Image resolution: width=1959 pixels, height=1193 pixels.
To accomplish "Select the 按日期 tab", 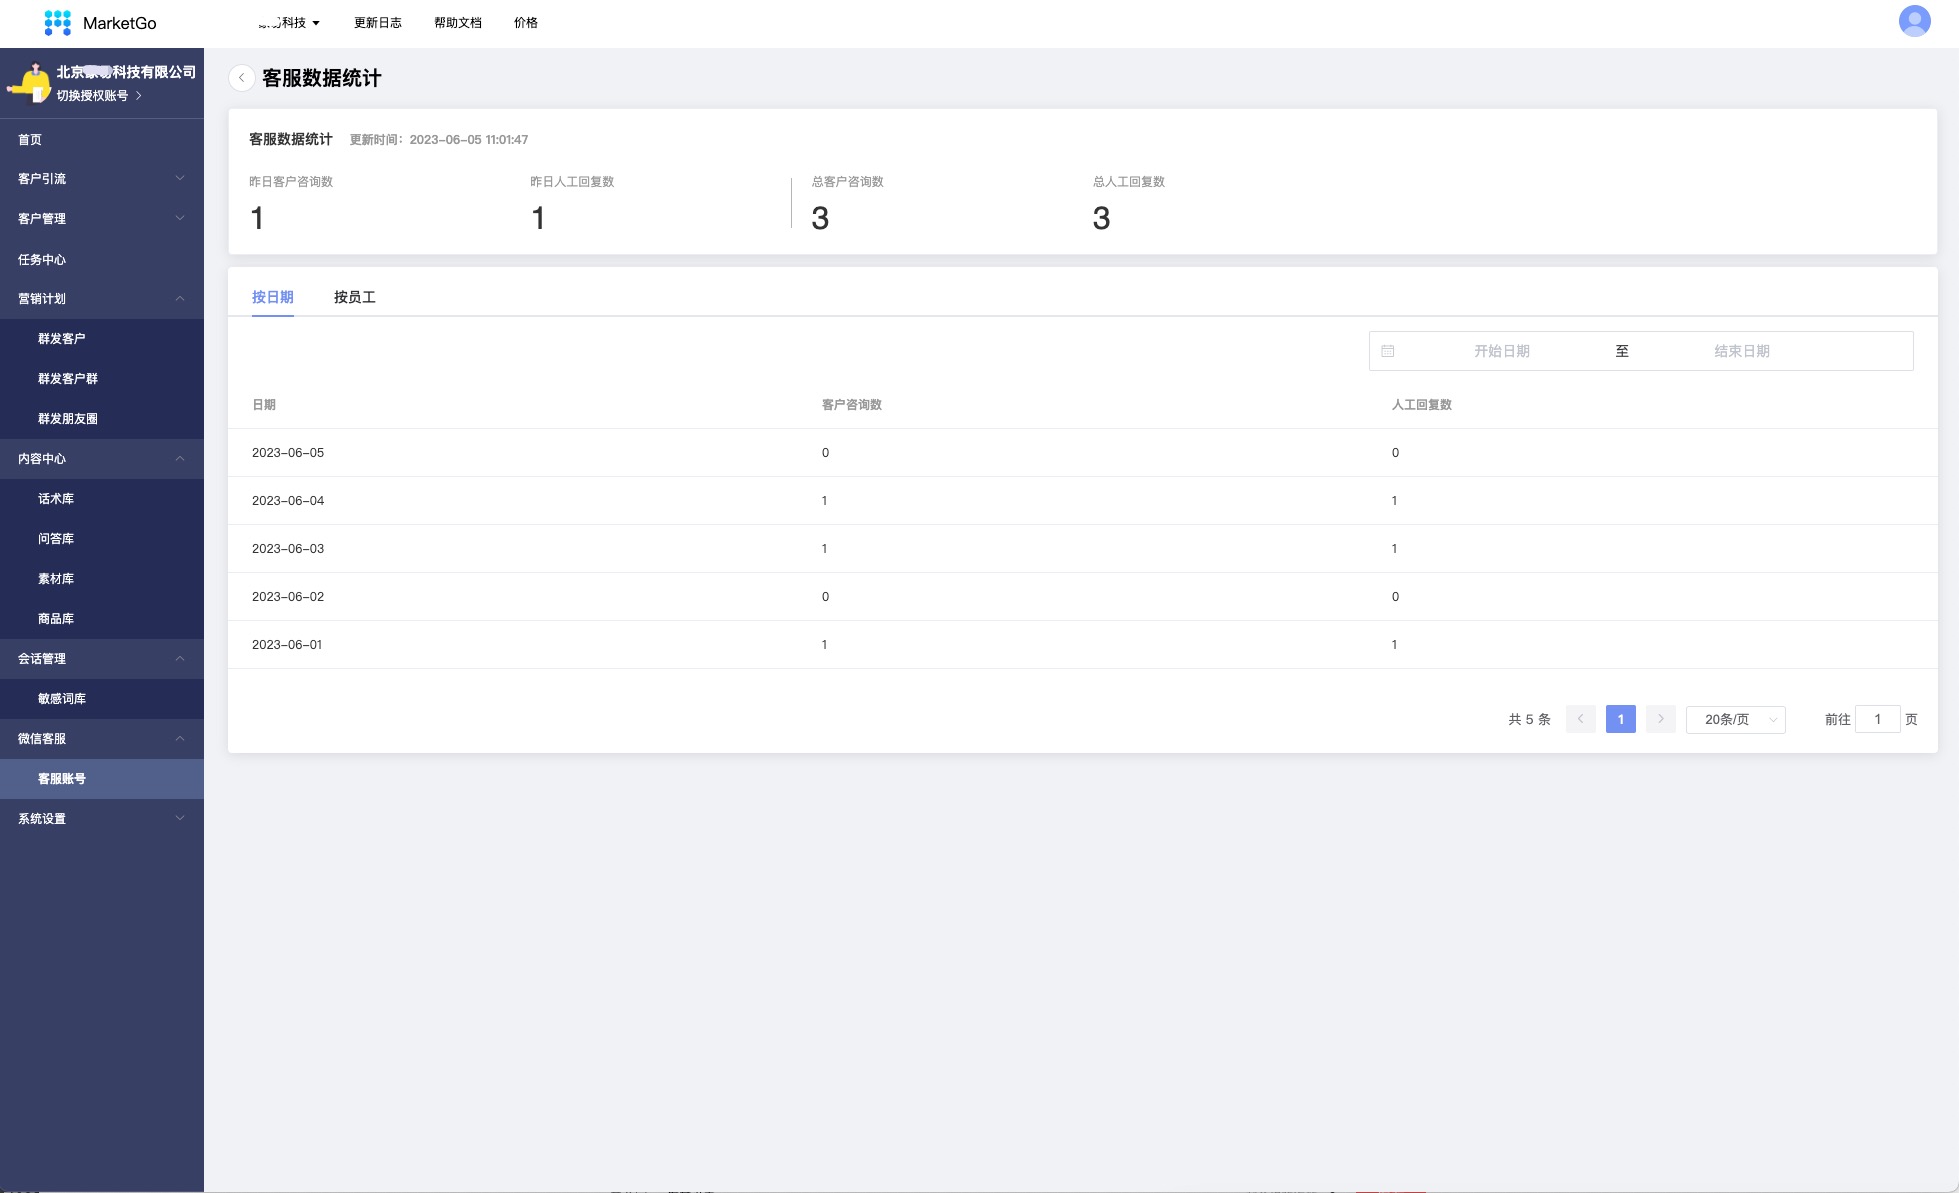I will tap(272, 297).
